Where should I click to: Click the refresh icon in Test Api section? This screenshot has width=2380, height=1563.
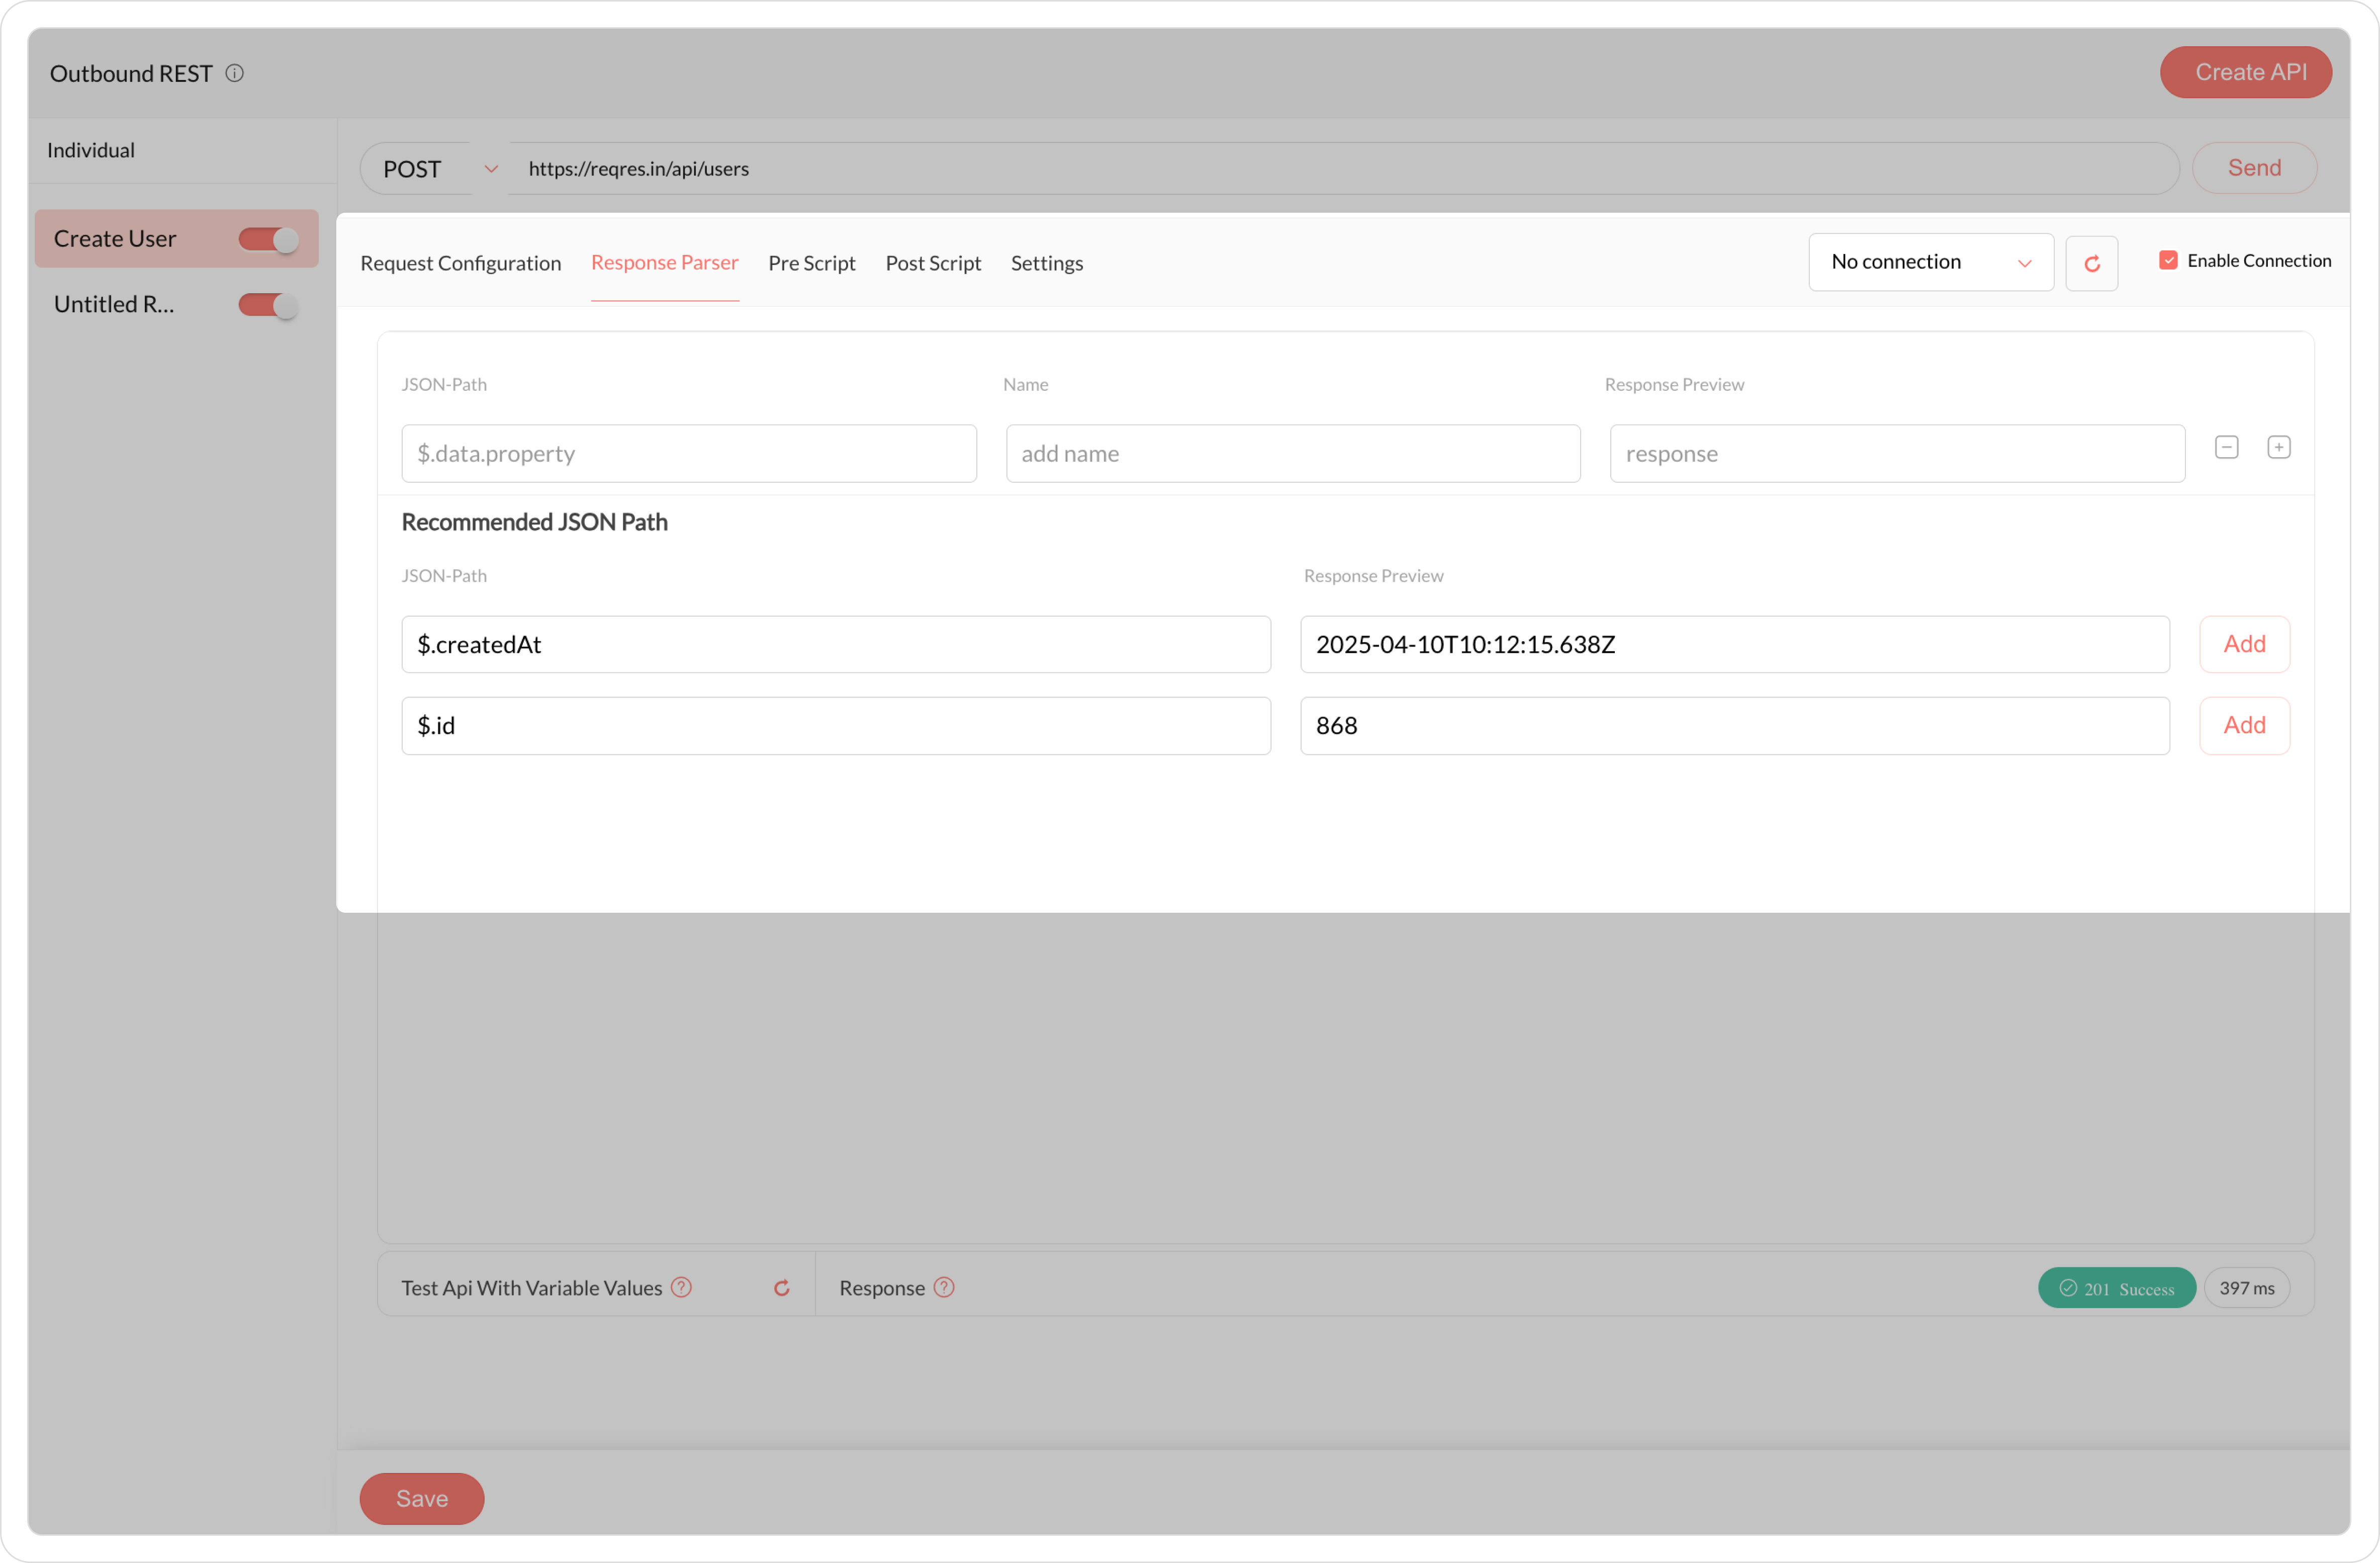(782, 1288)
